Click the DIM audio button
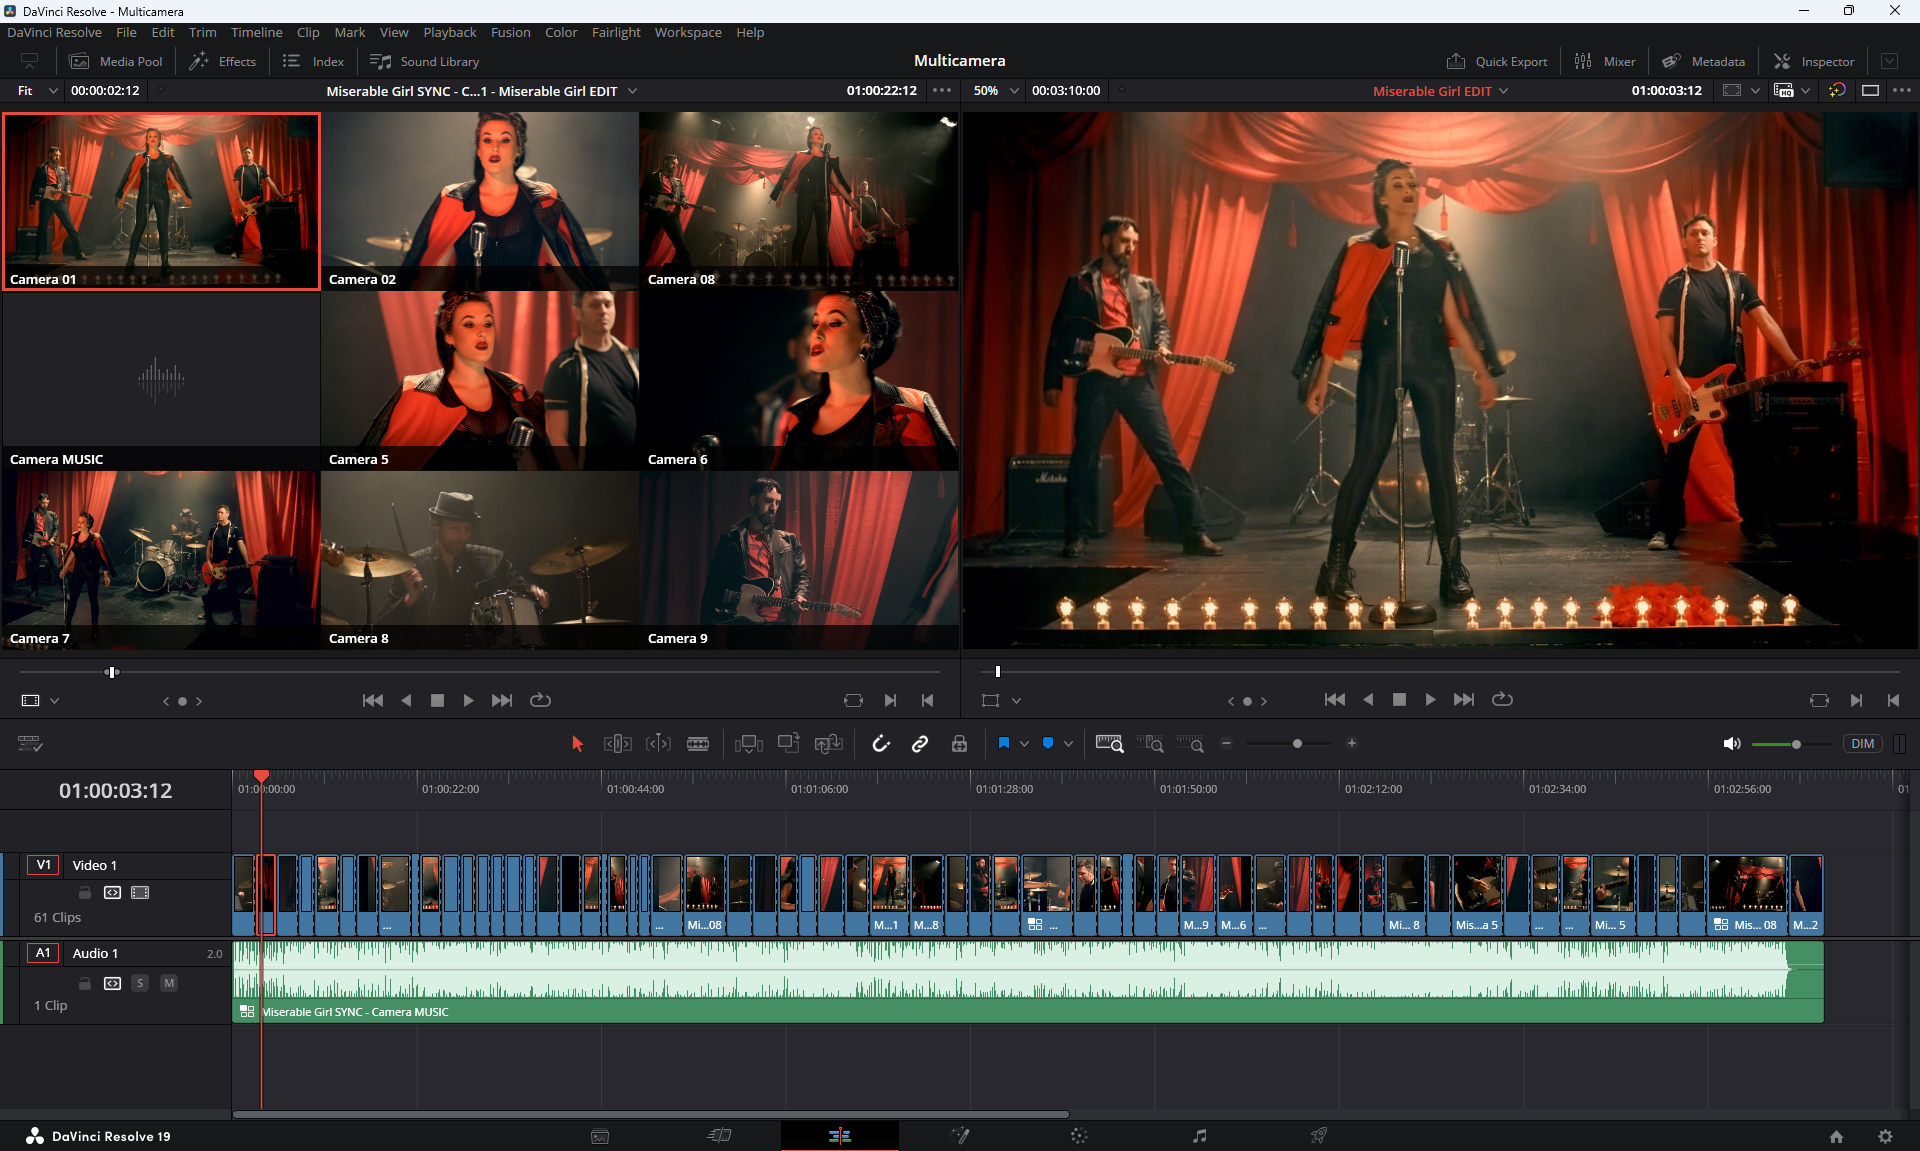The image size is (1920, 1151). [1862, 743]
